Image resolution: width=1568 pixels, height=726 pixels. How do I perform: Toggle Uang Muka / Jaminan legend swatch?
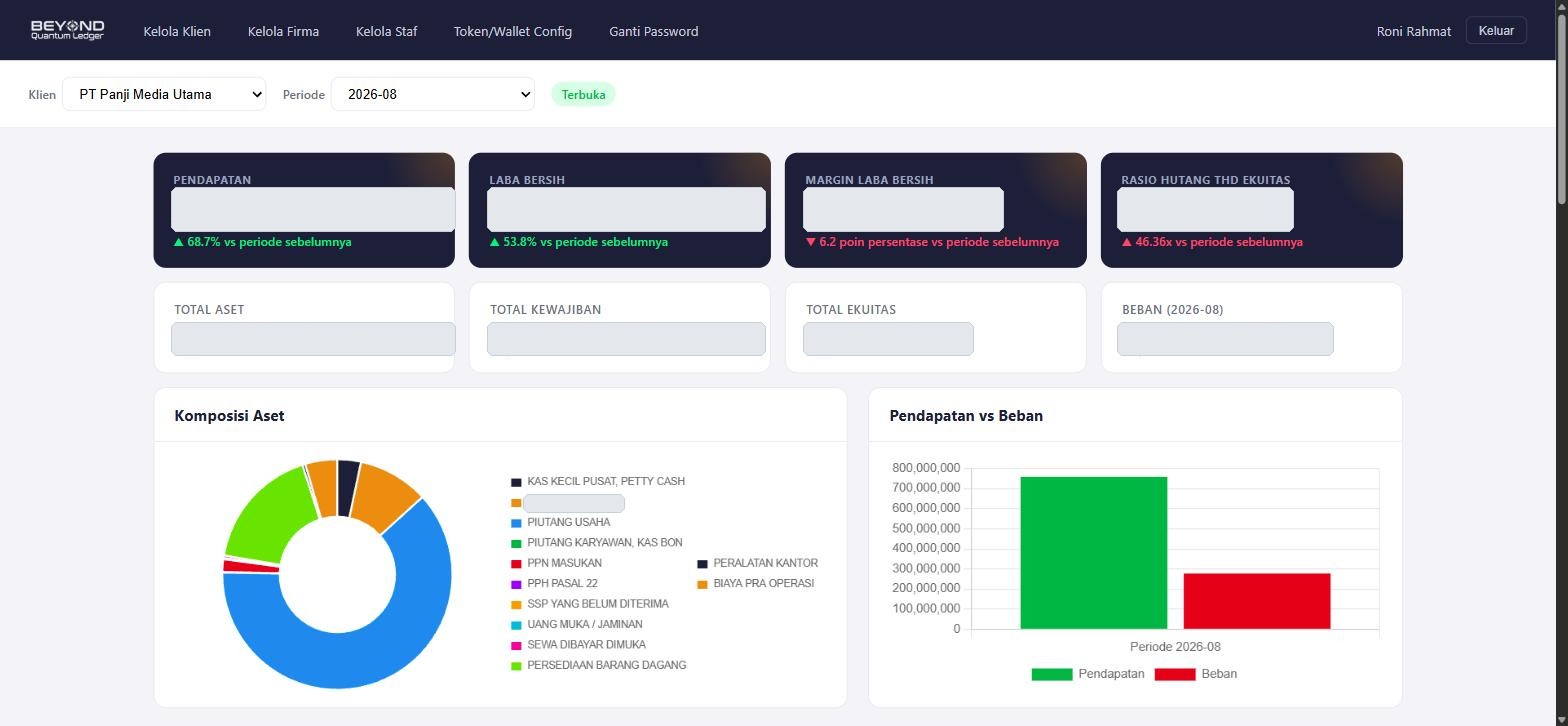(516, 625)
